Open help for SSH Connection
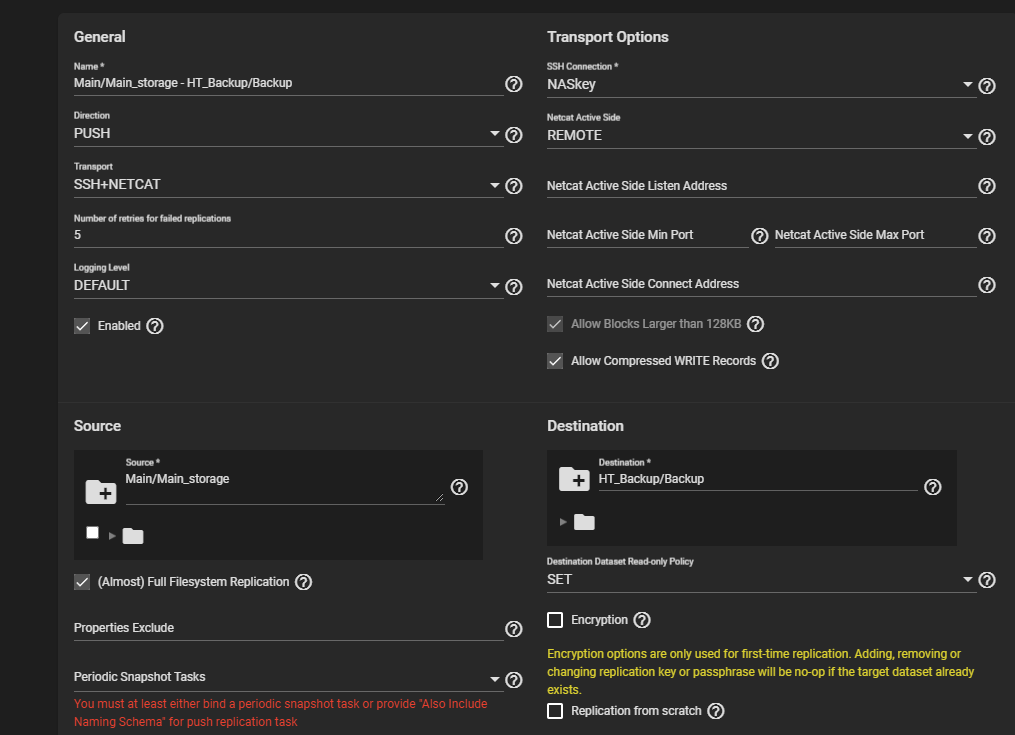Viewport: 1015px width, 735px height. pos(987,85)
